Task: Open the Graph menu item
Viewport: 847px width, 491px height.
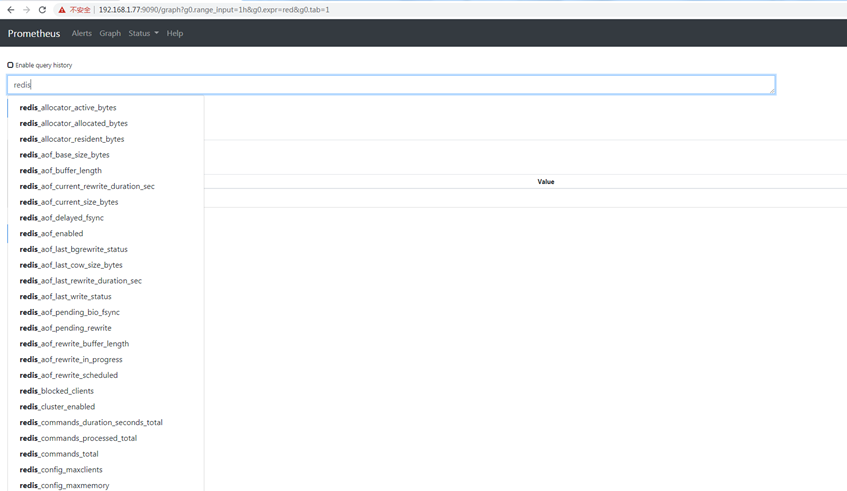Action: 110,33
